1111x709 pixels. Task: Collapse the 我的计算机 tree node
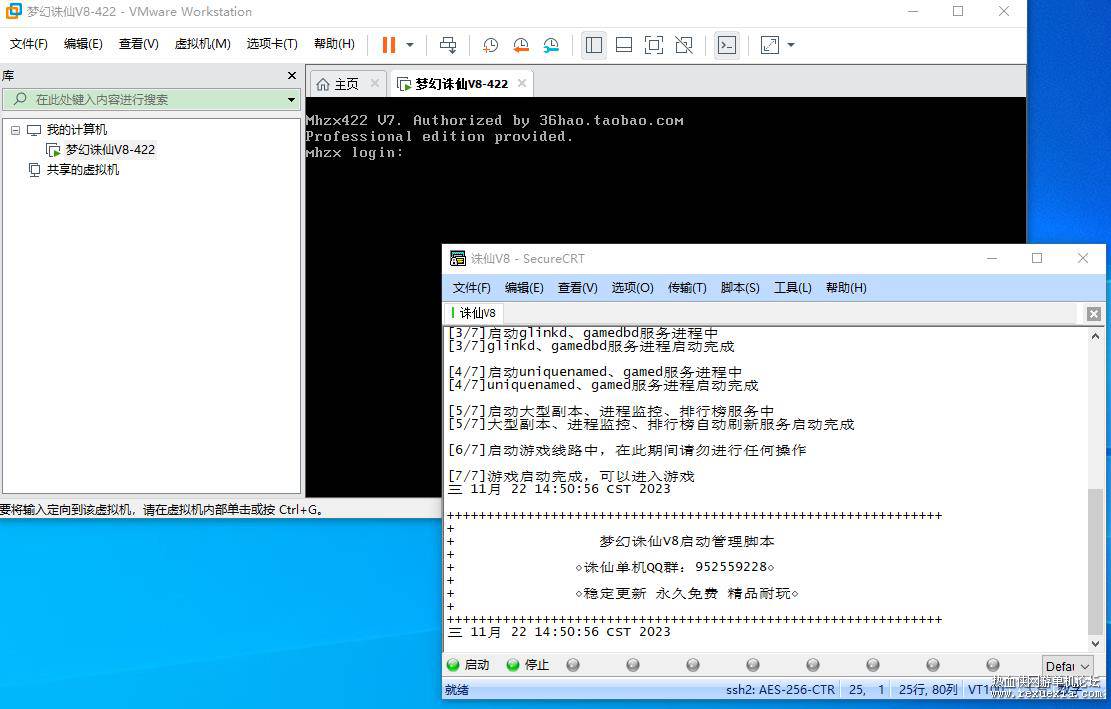click(x=15, y=130)
